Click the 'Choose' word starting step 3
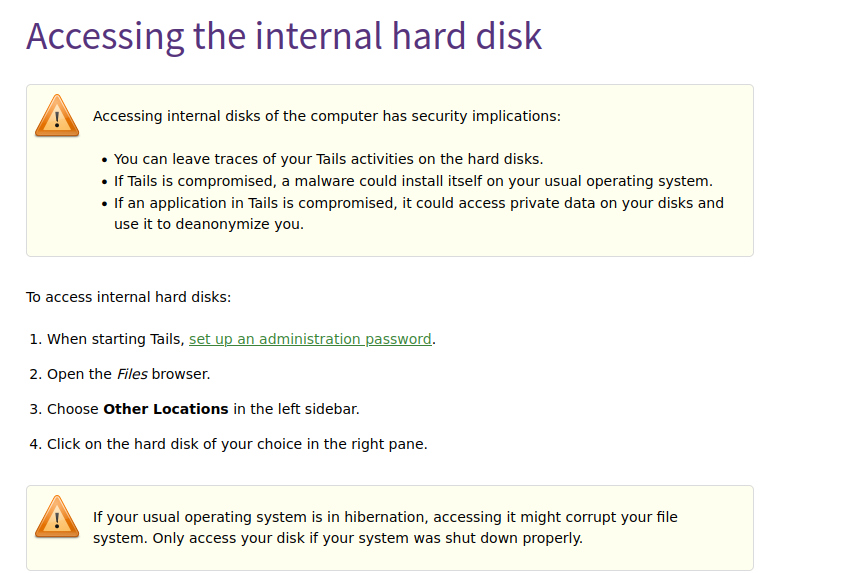 (72, 409)
